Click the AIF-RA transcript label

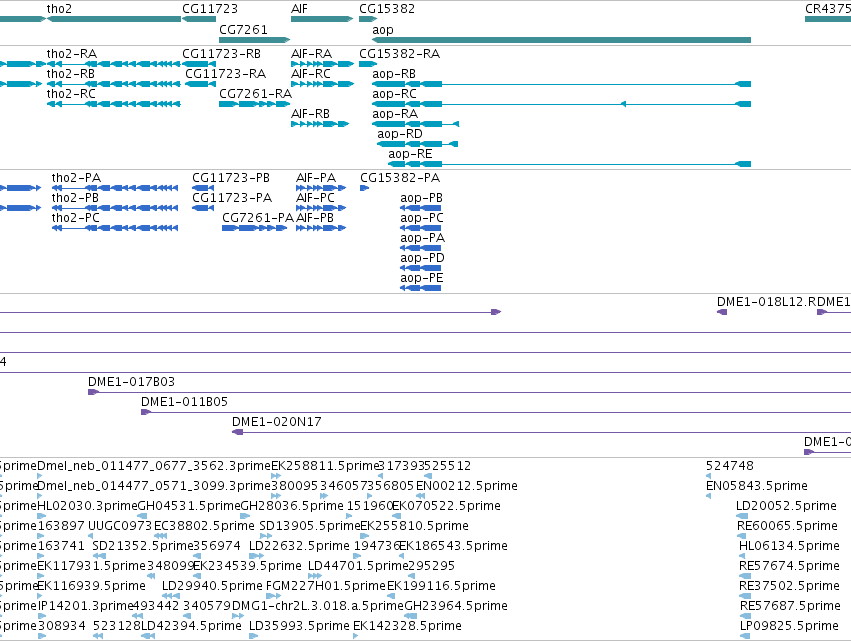[312, 54]
